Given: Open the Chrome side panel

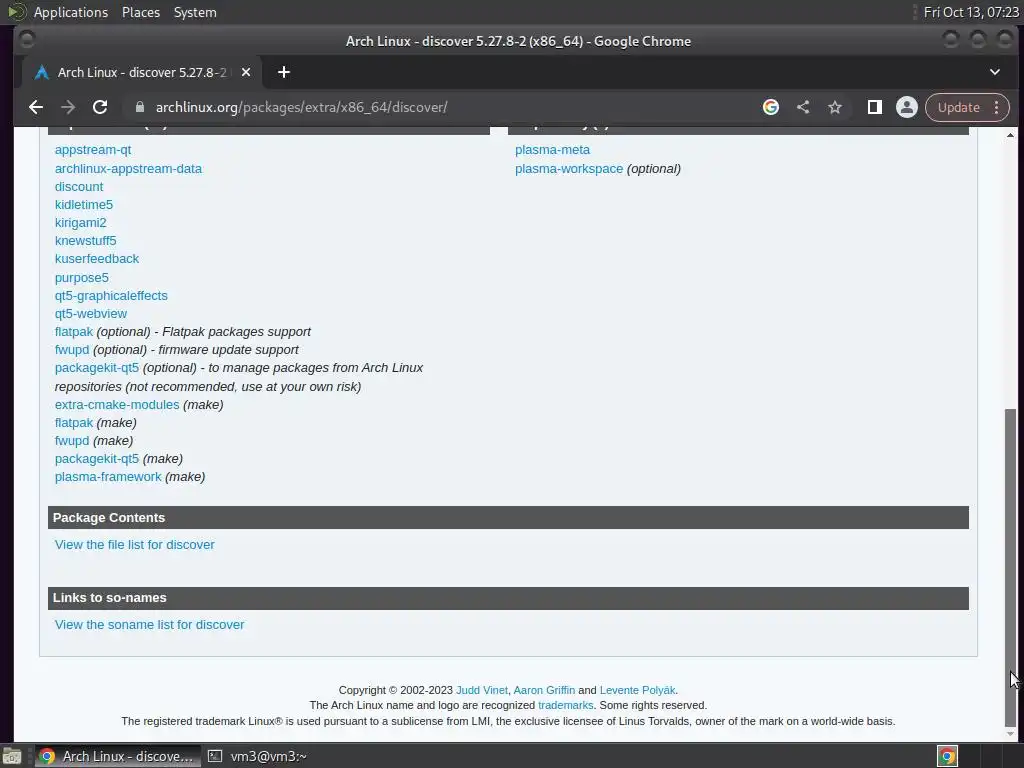Looking at the screenshot, I should point(874,107).
